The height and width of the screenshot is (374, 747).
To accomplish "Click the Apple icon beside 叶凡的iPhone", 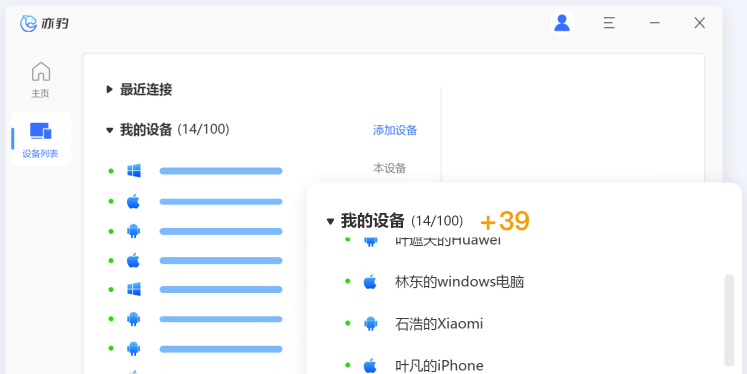I will click(370, 365).
